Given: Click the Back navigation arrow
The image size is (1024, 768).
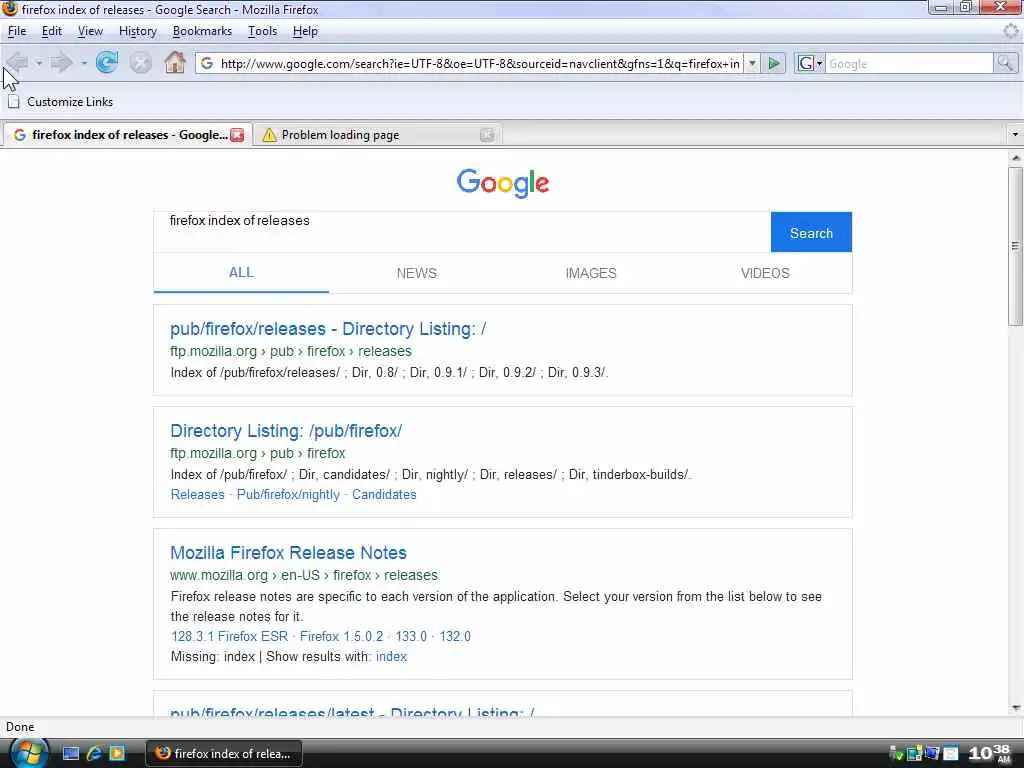Looking at the screenshot, I should click(x=17, y=63).
